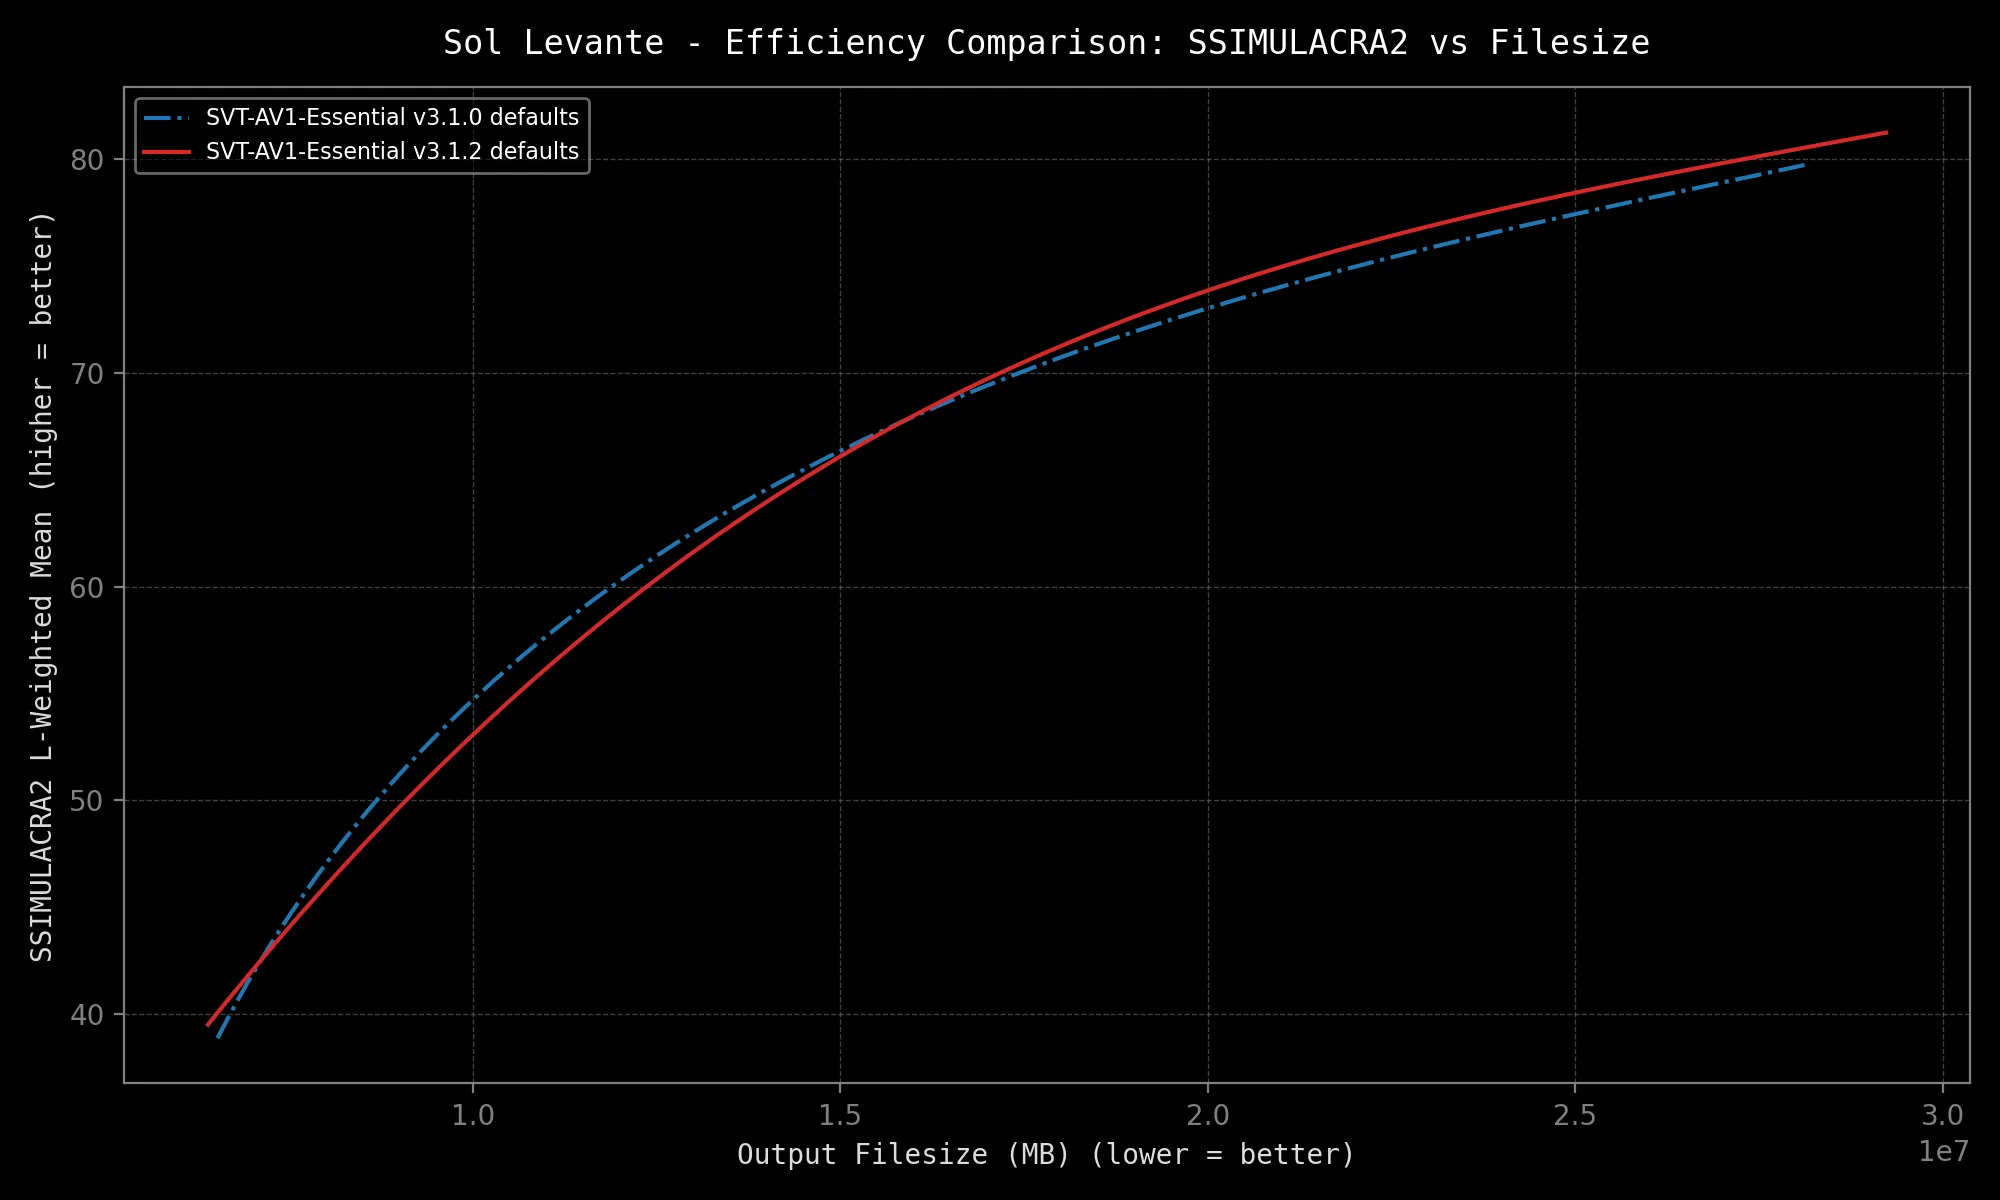This screenshot has height=1200, width=2000.
Task: Click the 70 y-axis tick label
Action: pos(87,374)
